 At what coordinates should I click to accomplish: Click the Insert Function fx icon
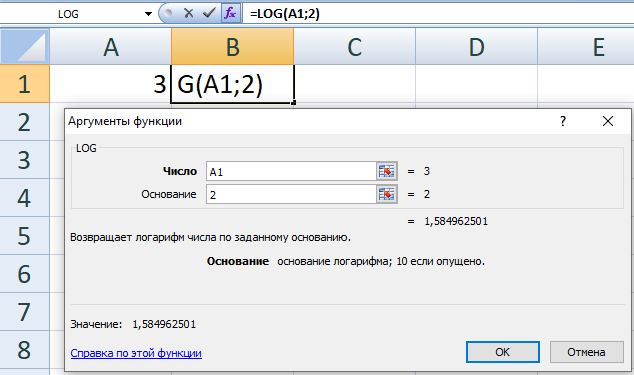click(230, 13)
